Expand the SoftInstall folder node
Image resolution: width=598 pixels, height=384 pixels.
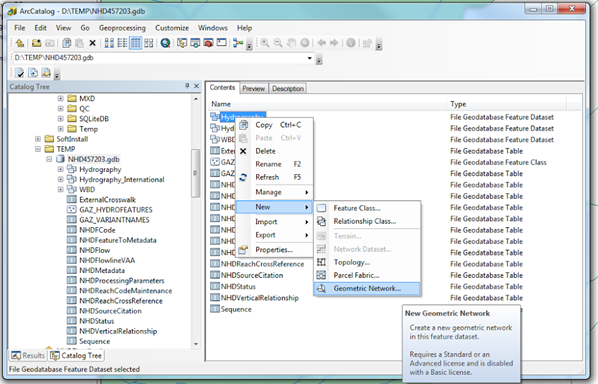[x=38, y=139]
